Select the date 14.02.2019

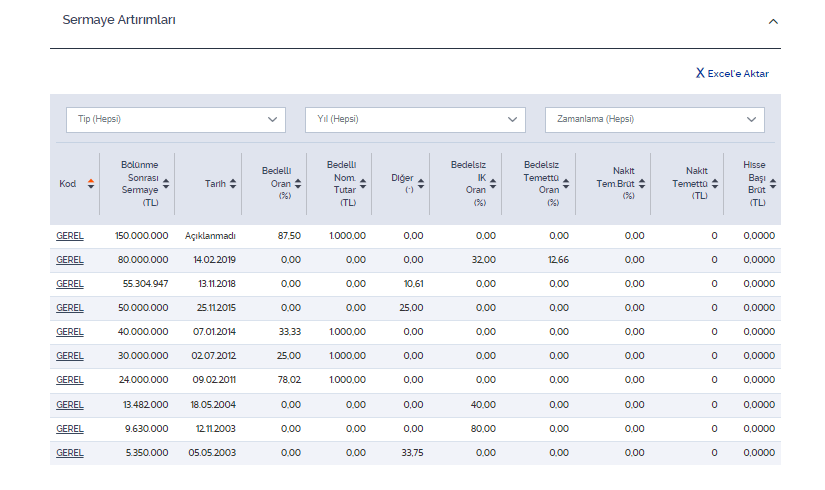tap(215, 260)
